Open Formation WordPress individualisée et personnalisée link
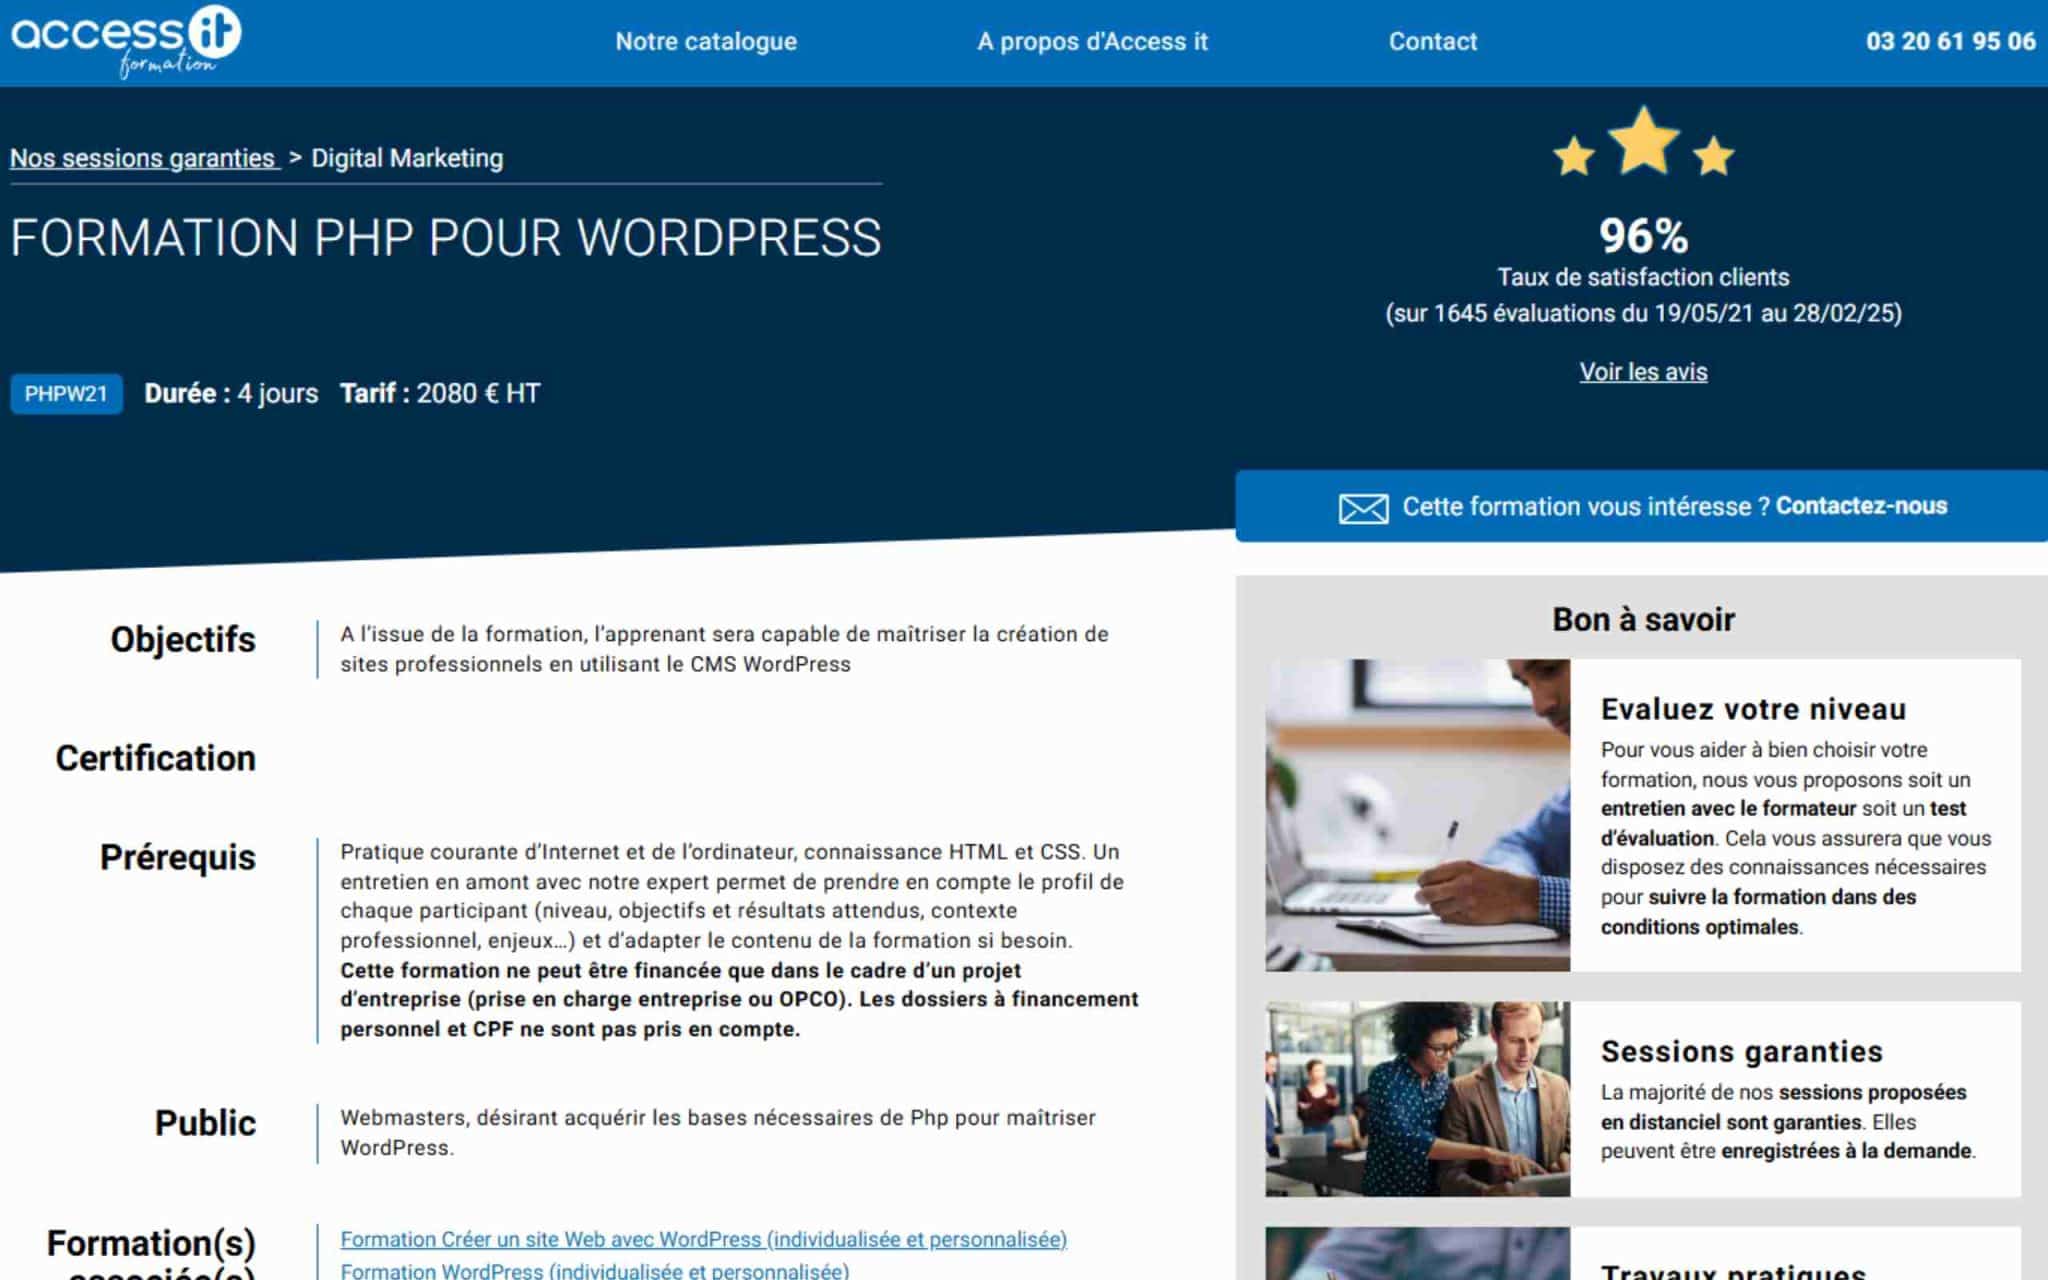Viewport: 2048px width, 1280px height. pos(594,1270)
